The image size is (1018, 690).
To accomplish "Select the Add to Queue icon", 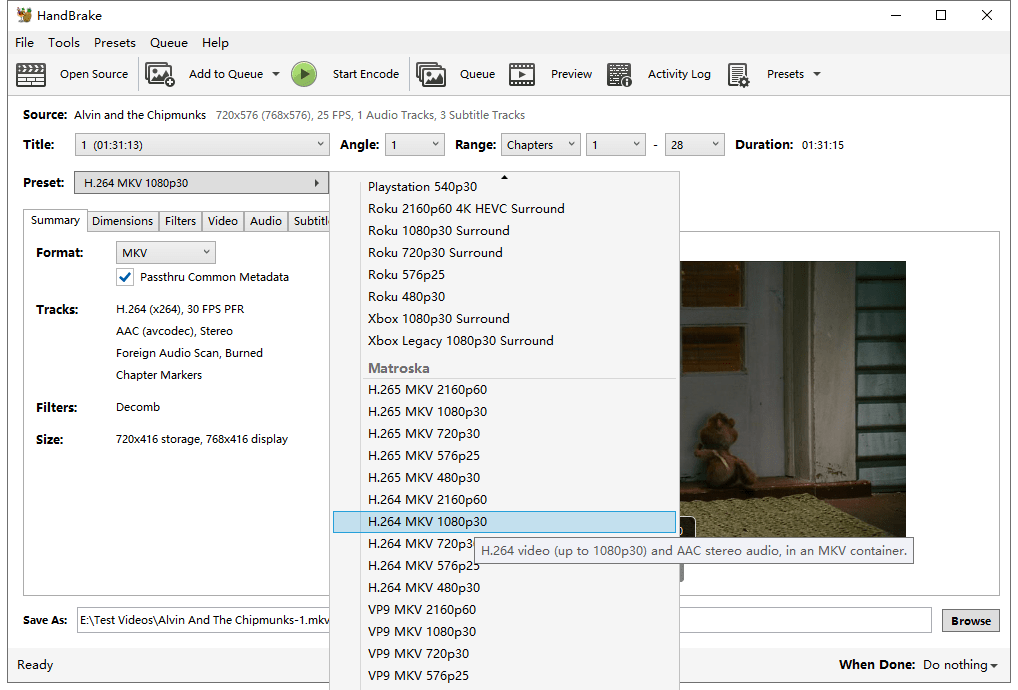I will pyautogui.click(x=160, y=74).
